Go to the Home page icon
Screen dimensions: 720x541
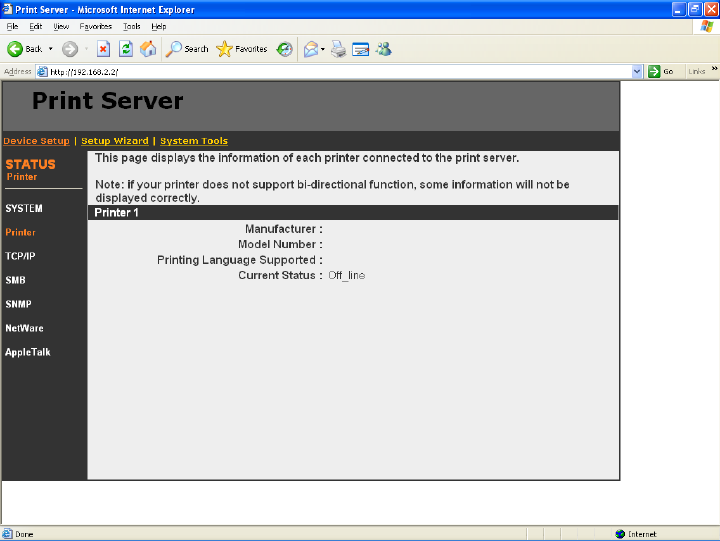(x=148, y=49)
